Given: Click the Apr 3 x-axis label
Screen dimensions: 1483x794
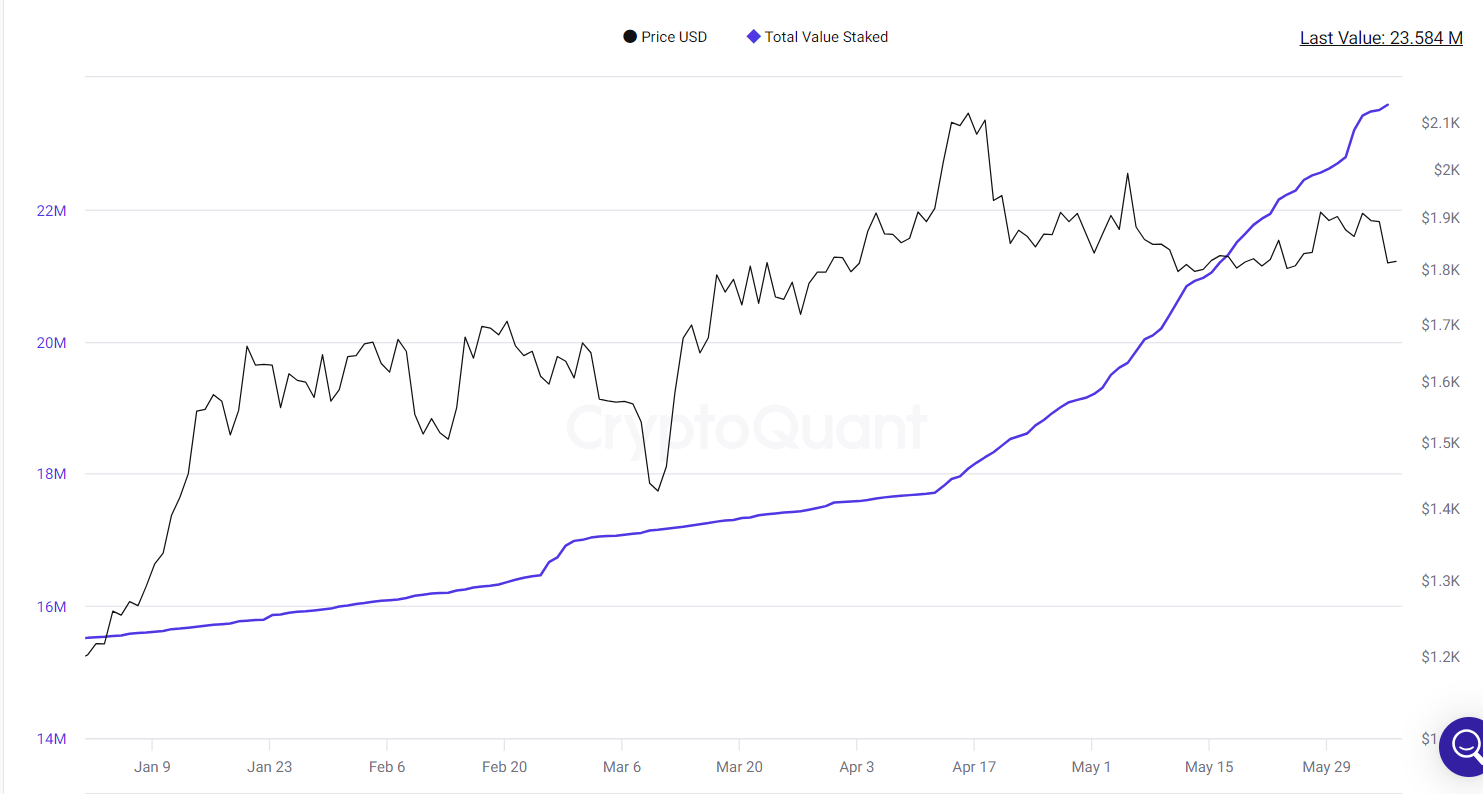Looking at the screenshot, I should (856, 767).
